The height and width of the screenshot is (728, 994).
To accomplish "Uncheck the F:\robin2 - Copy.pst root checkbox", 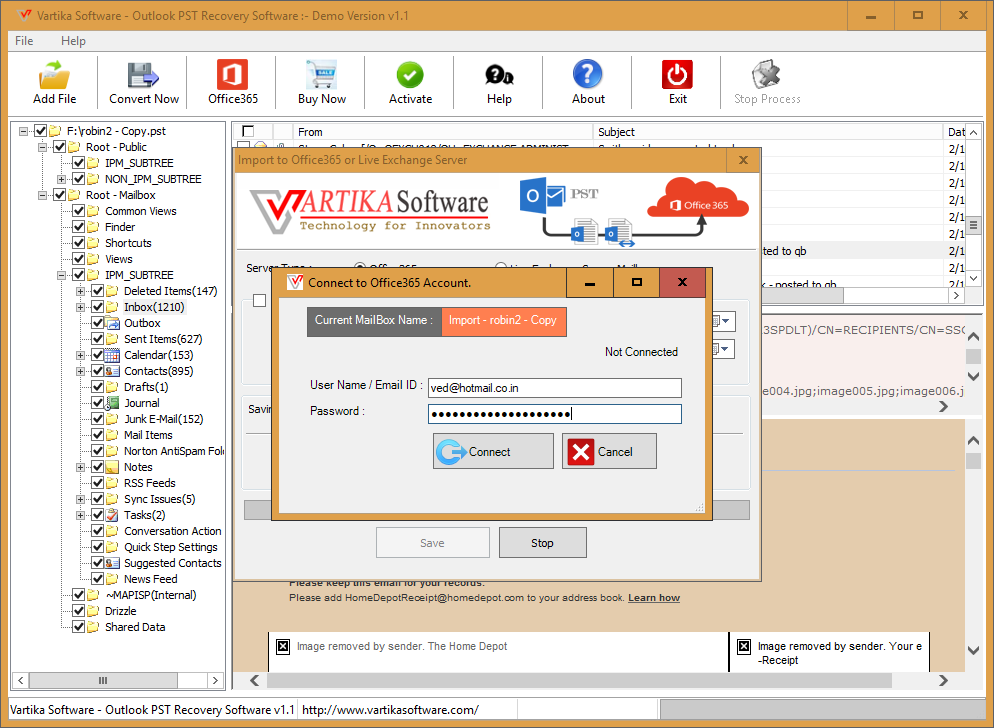I will [41, 131].
